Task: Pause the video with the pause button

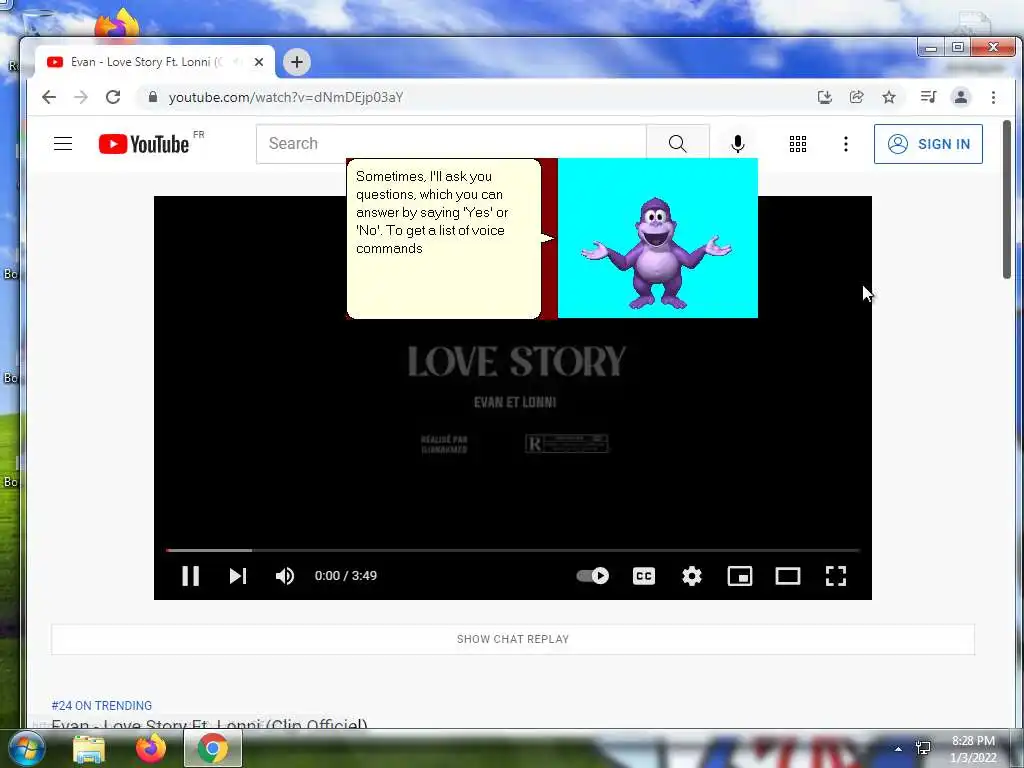Action: click(190, 575)
